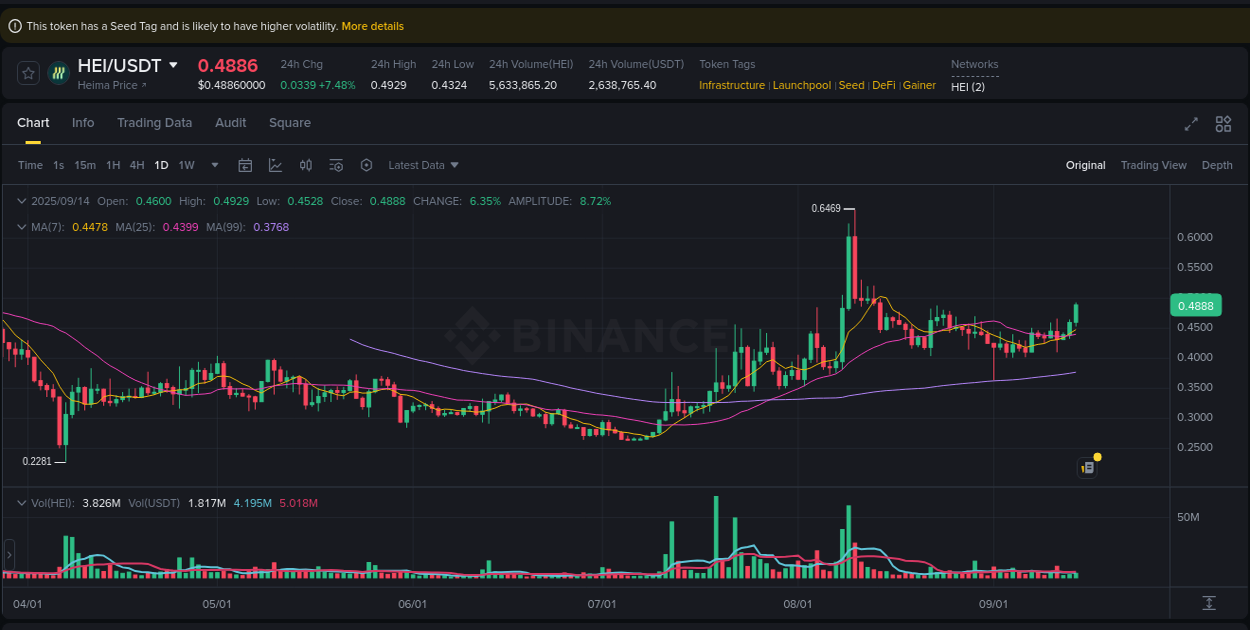Screen dimensions: 1250x630
Task: Switch to the Depth view
Action: tap(1217, 165)
